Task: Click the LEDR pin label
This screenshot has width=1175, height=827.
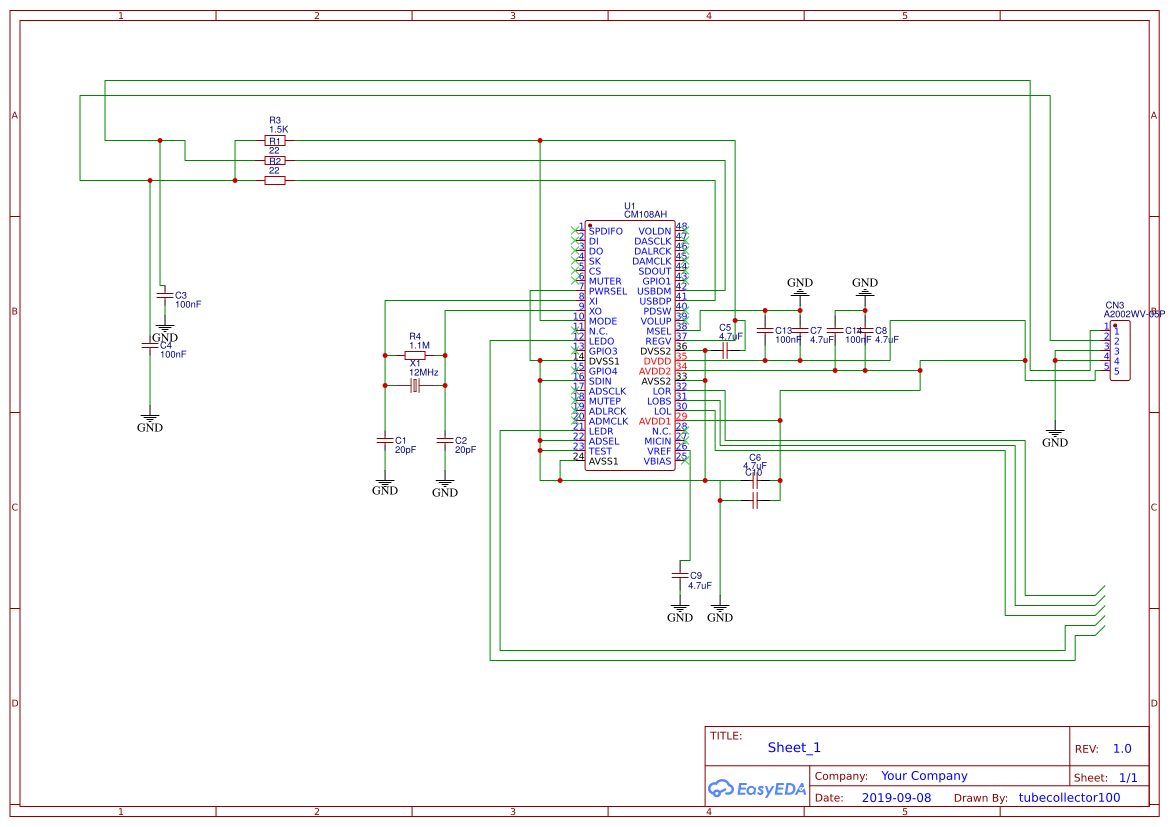Action: coord(601,431)
